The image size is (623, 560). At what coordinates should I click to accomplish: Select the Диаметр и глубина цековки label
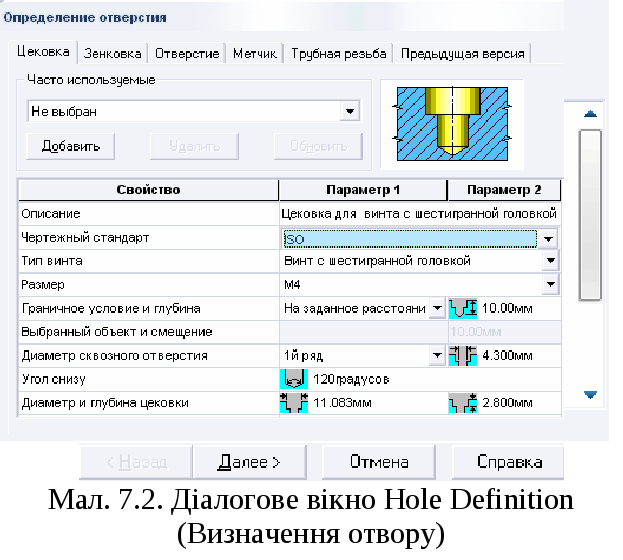(105, 403)
